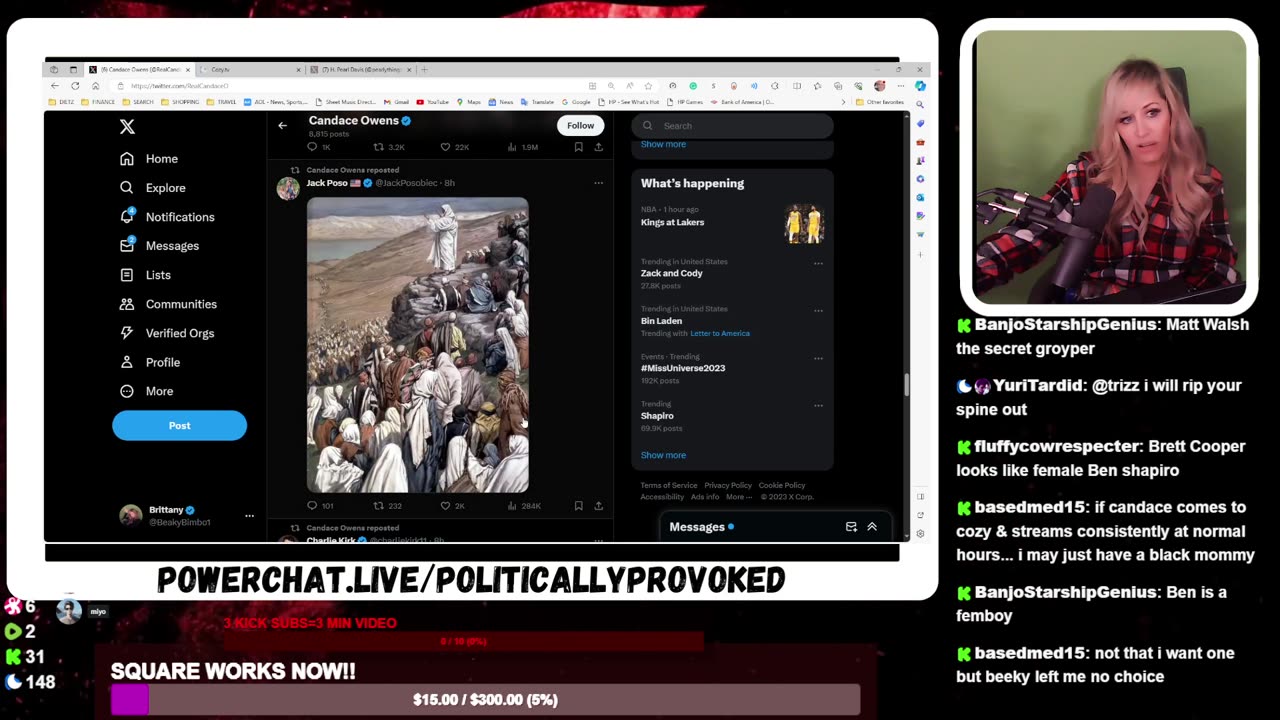Share the top post with 22K likes

coord(598,147)
